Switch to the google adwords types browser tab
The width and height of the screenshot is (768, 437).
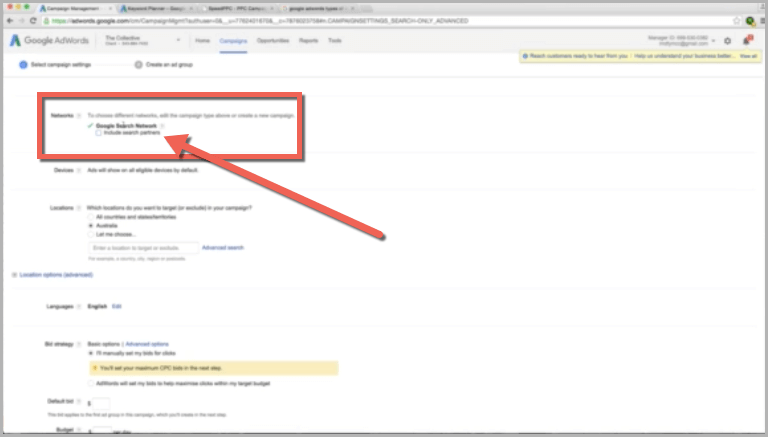[318, 9]
